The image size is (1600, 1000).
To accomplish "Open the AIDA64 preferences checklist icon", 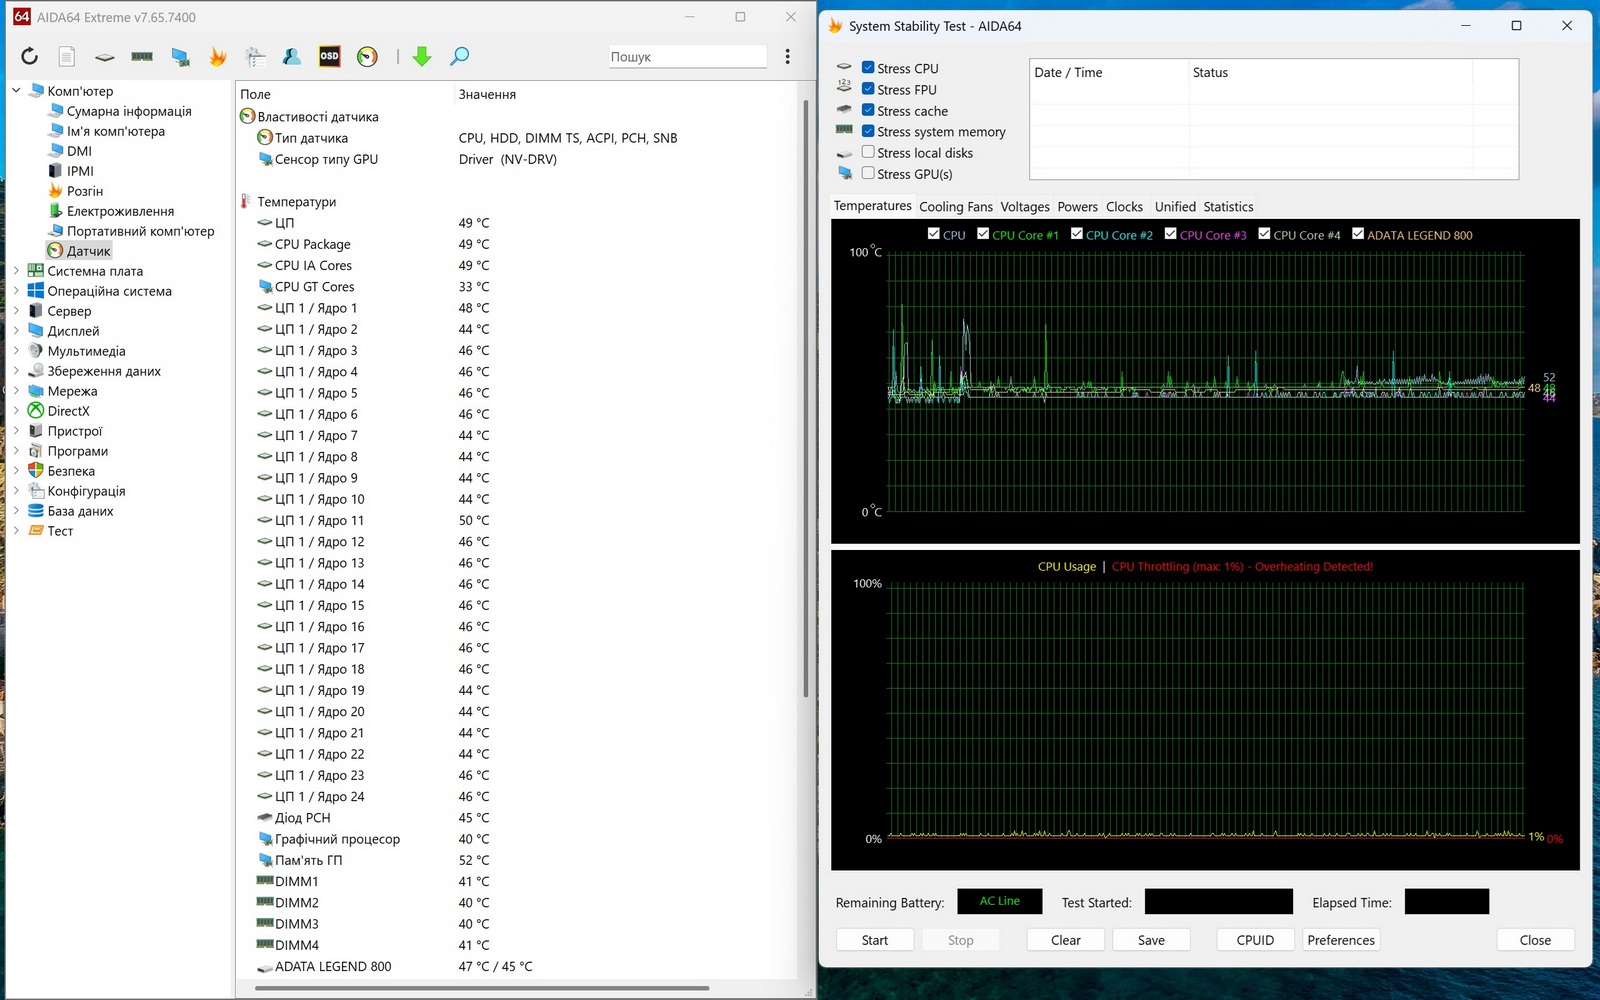I will [255, 57].
